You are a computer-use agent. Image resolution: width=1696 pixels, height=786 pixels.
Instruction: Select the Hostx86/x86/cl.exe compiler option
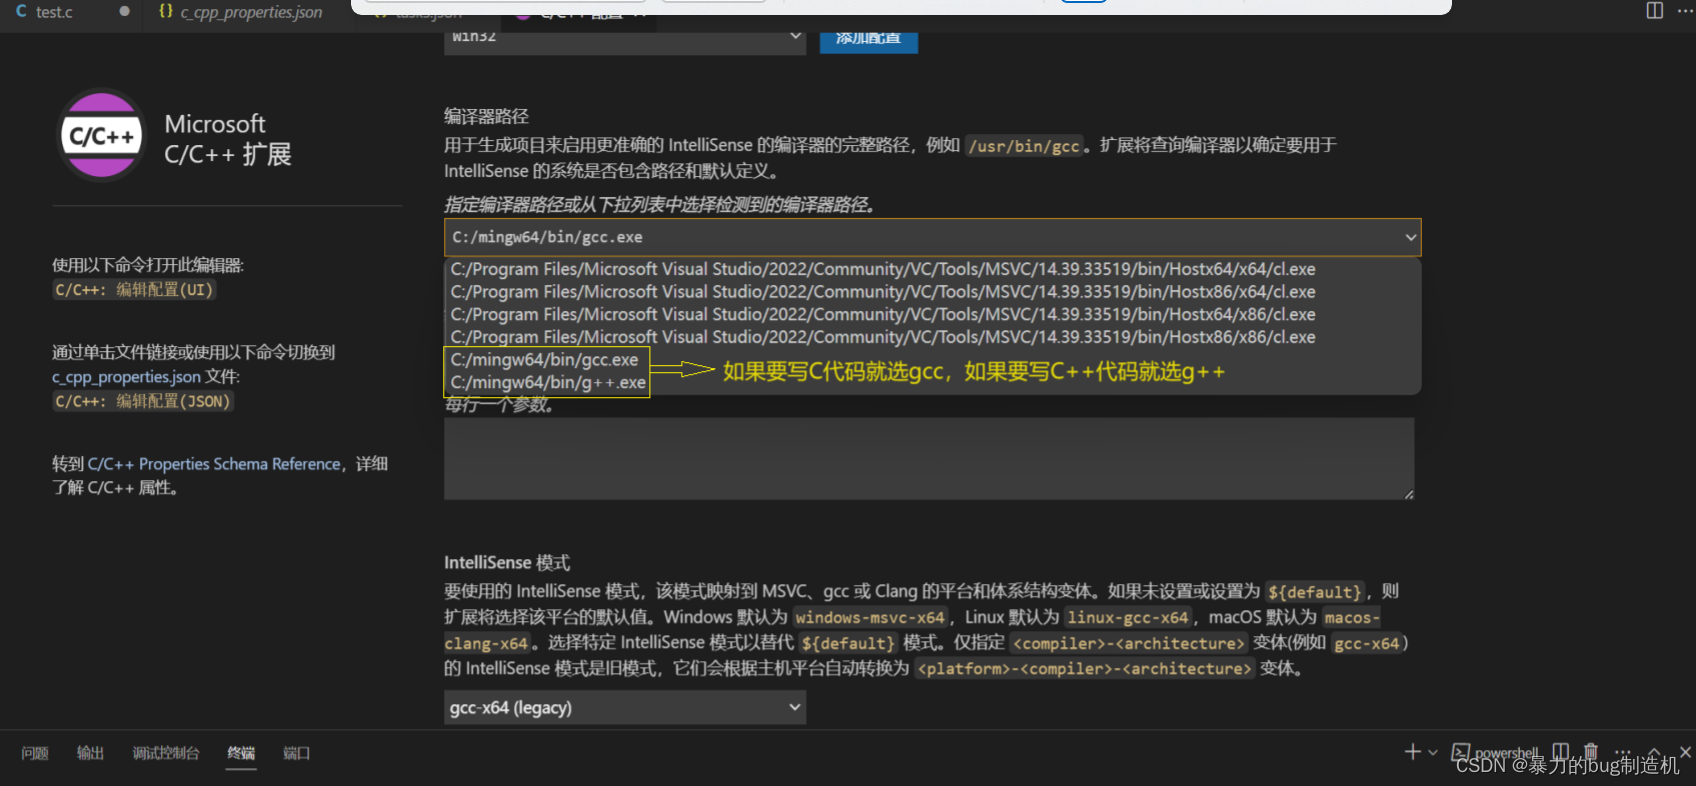pos(883,337)
